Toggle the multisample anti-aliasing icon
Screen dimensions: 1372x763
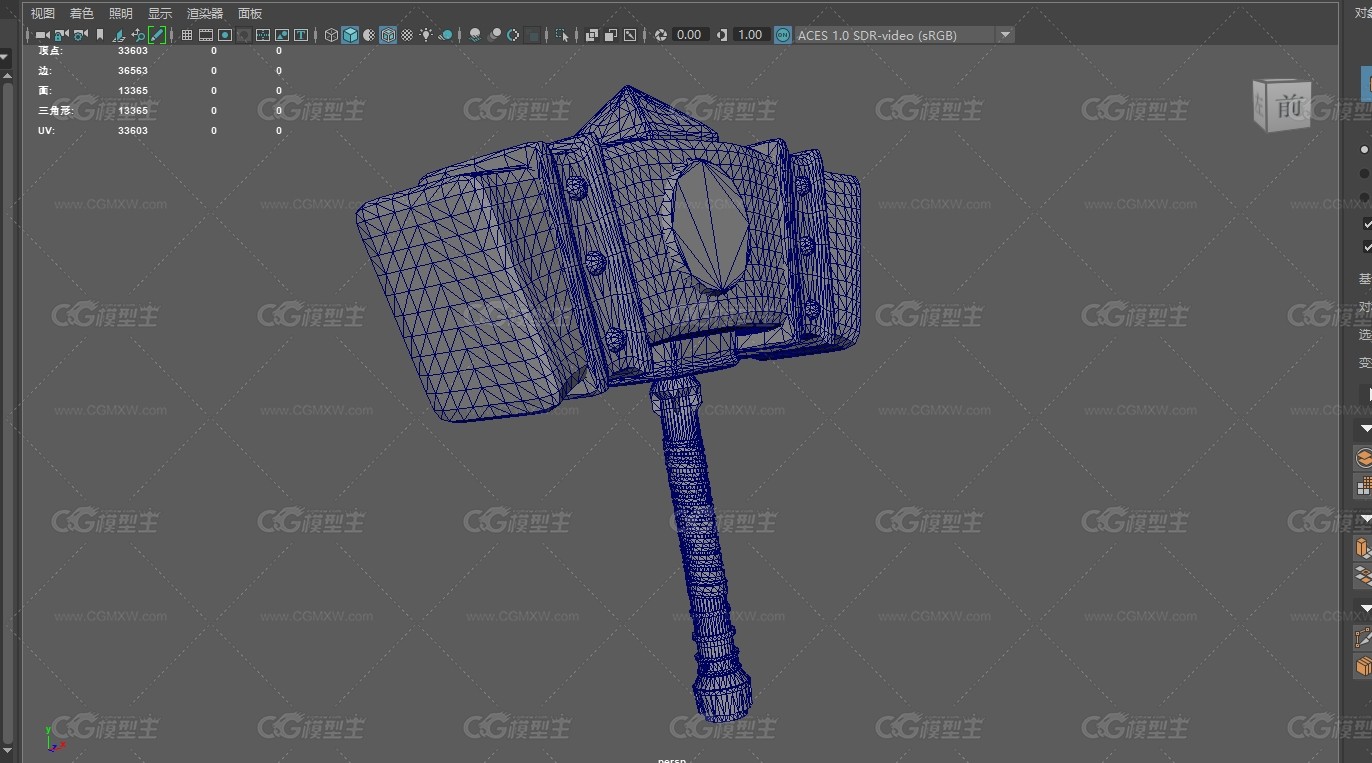513,35
